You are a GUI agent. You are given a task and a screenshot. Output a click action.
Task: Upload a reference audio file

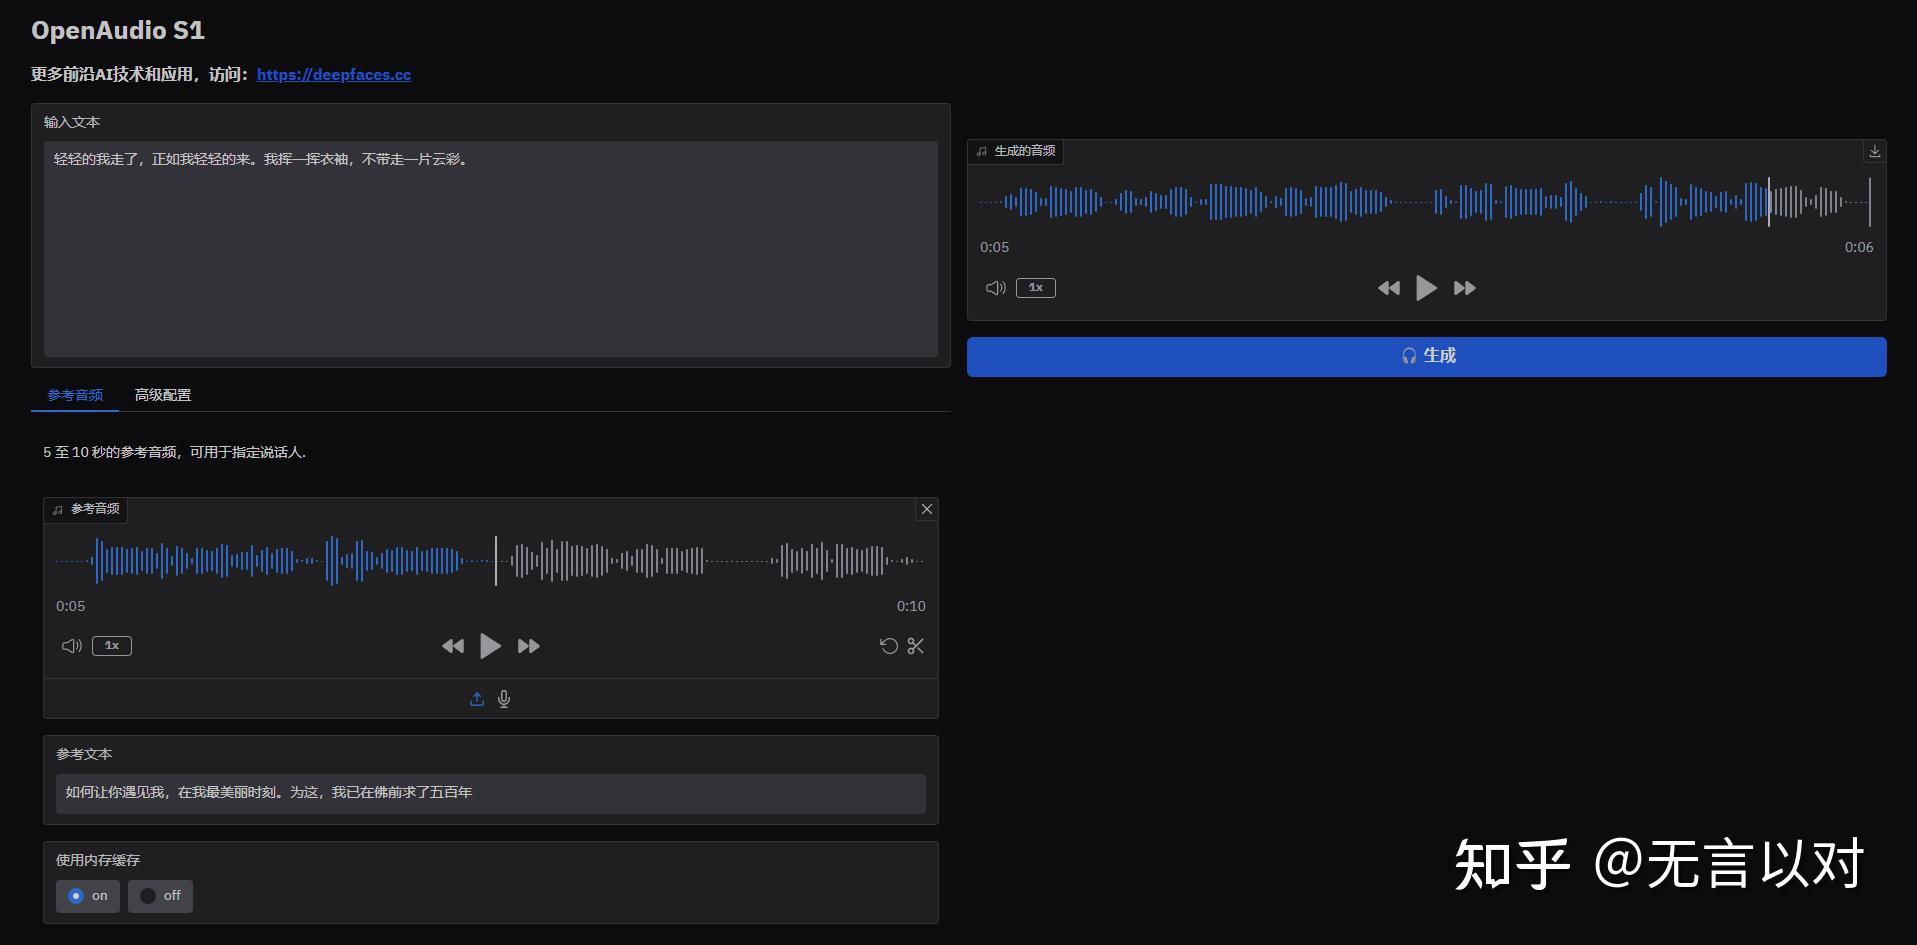tap(476, 698)
